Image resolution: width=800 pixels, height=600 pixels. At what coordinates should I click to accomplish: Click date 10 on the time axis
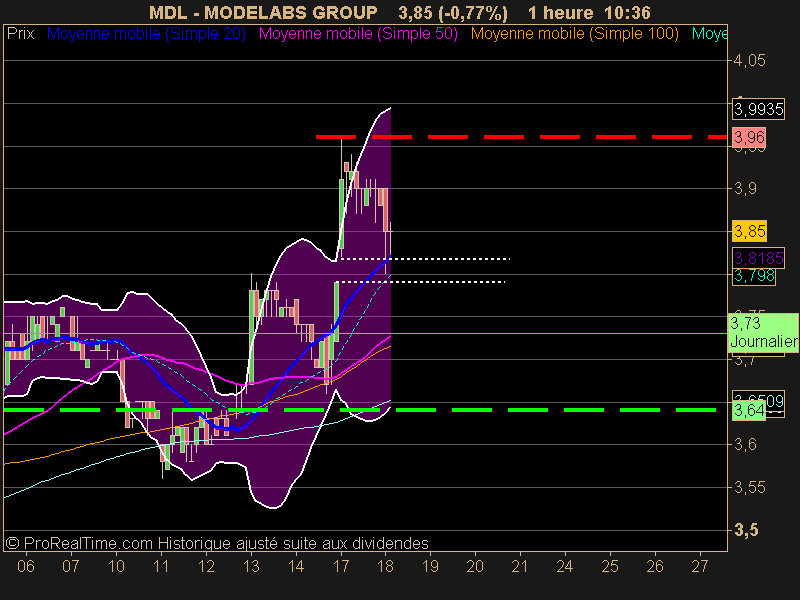tap(116, 566)
